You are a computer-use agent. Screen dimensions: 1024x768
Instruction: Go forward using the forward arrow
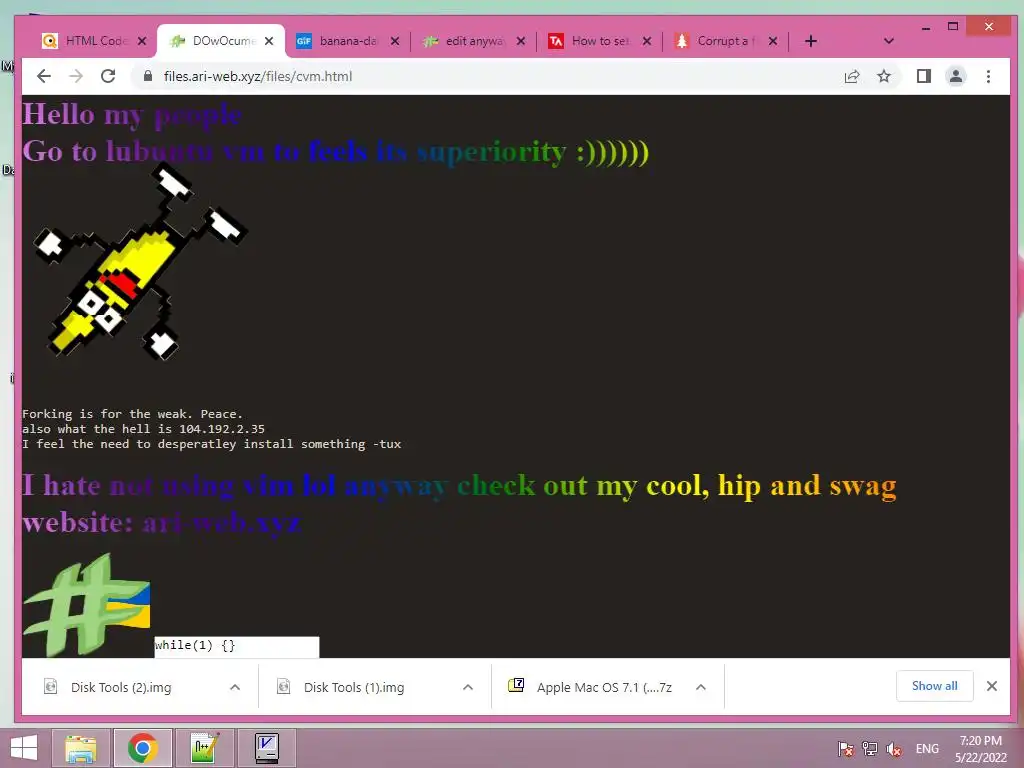(x=76, y=76)
